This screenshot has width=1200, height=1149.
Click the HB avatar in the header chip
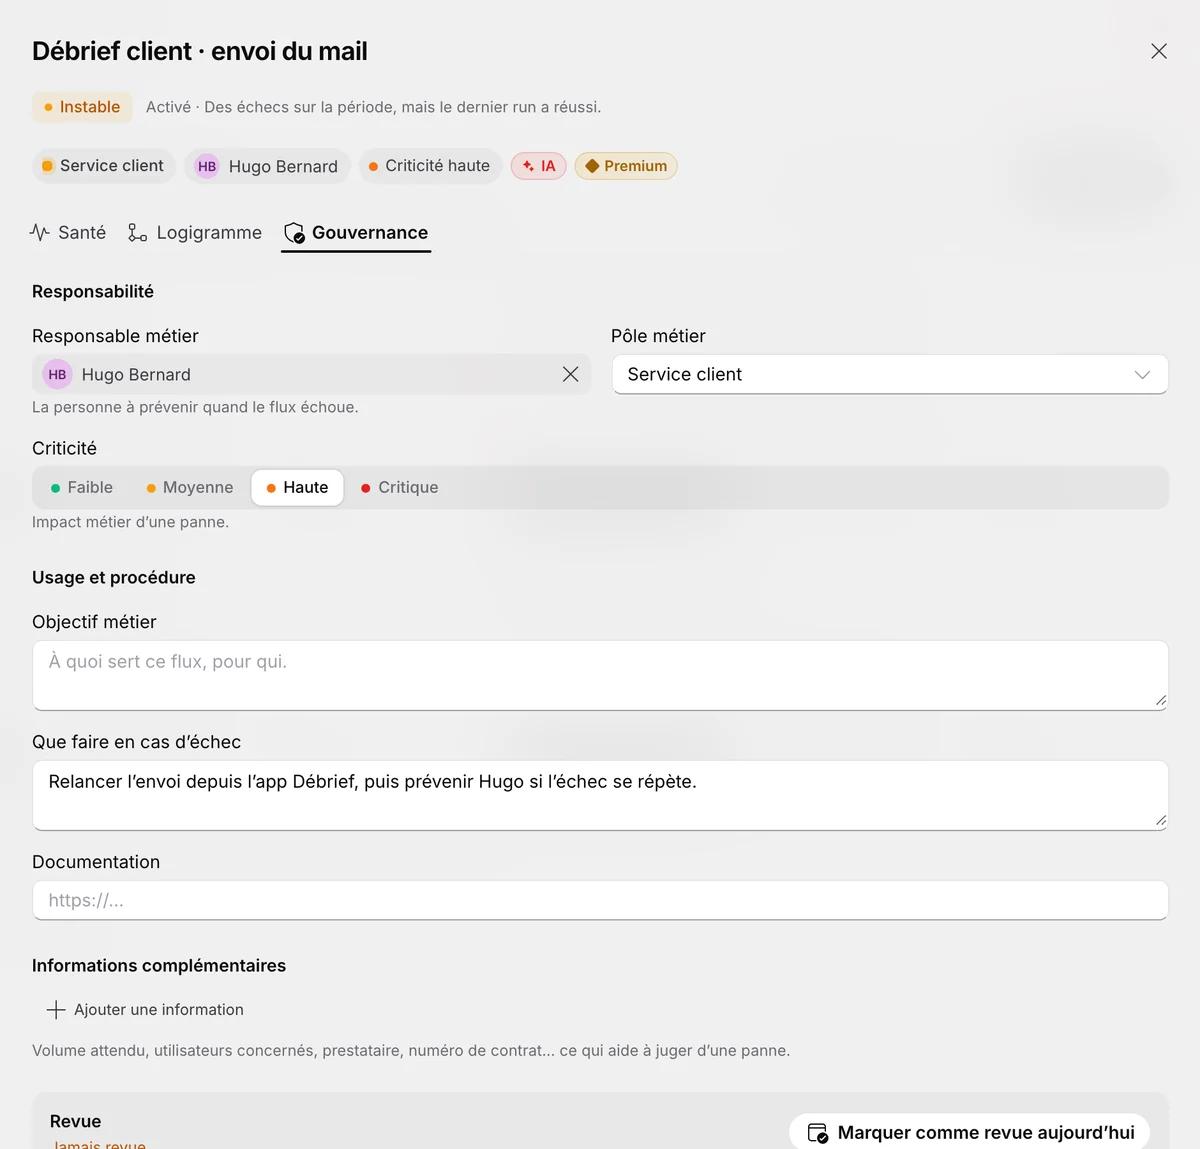tap(207, 166)
